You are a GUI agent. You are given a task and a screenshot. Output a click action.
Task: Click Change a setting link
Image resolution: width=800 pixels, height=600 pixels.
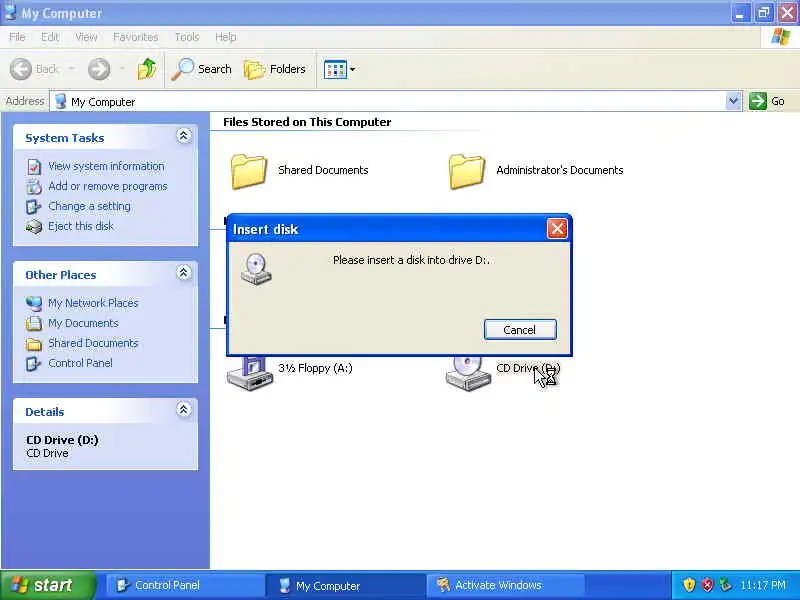(x=89, y=206)
